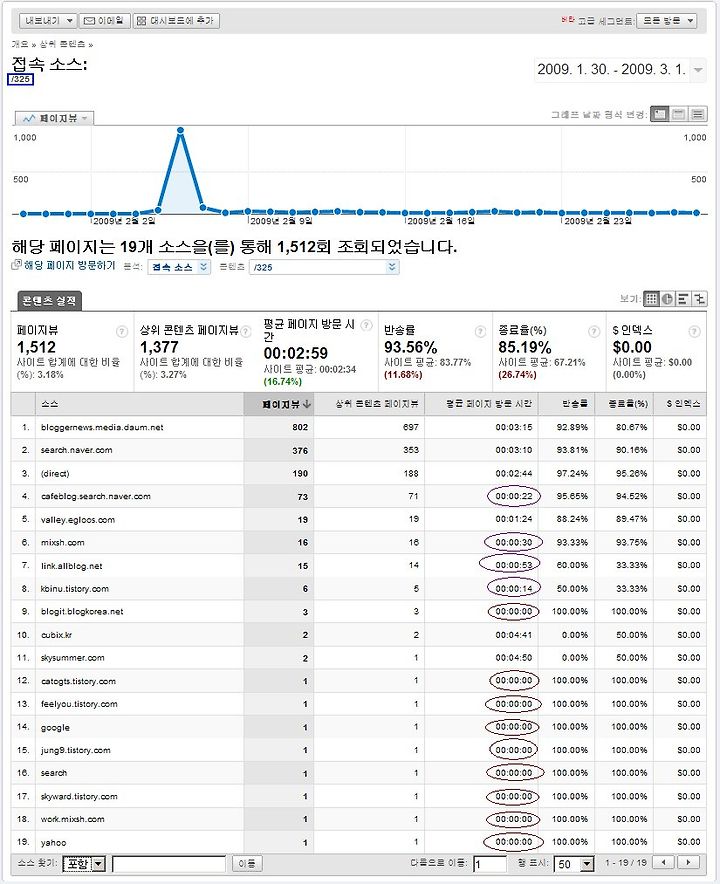
Task: Click blogit.blogkorea.net source row
Action: [x=359, y=612]
